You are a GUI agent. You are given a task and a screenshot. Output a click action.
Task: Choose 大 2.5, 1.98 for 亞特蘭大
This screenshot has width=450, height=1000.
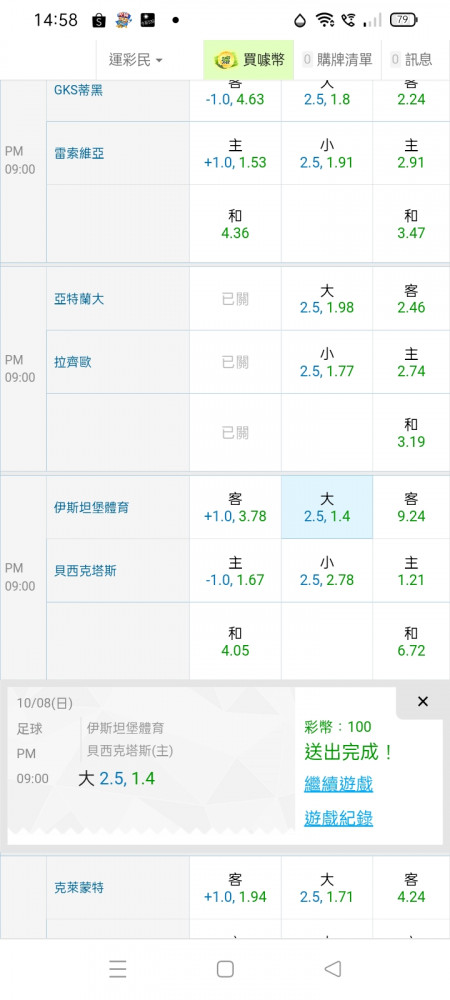tap(327, 298)
